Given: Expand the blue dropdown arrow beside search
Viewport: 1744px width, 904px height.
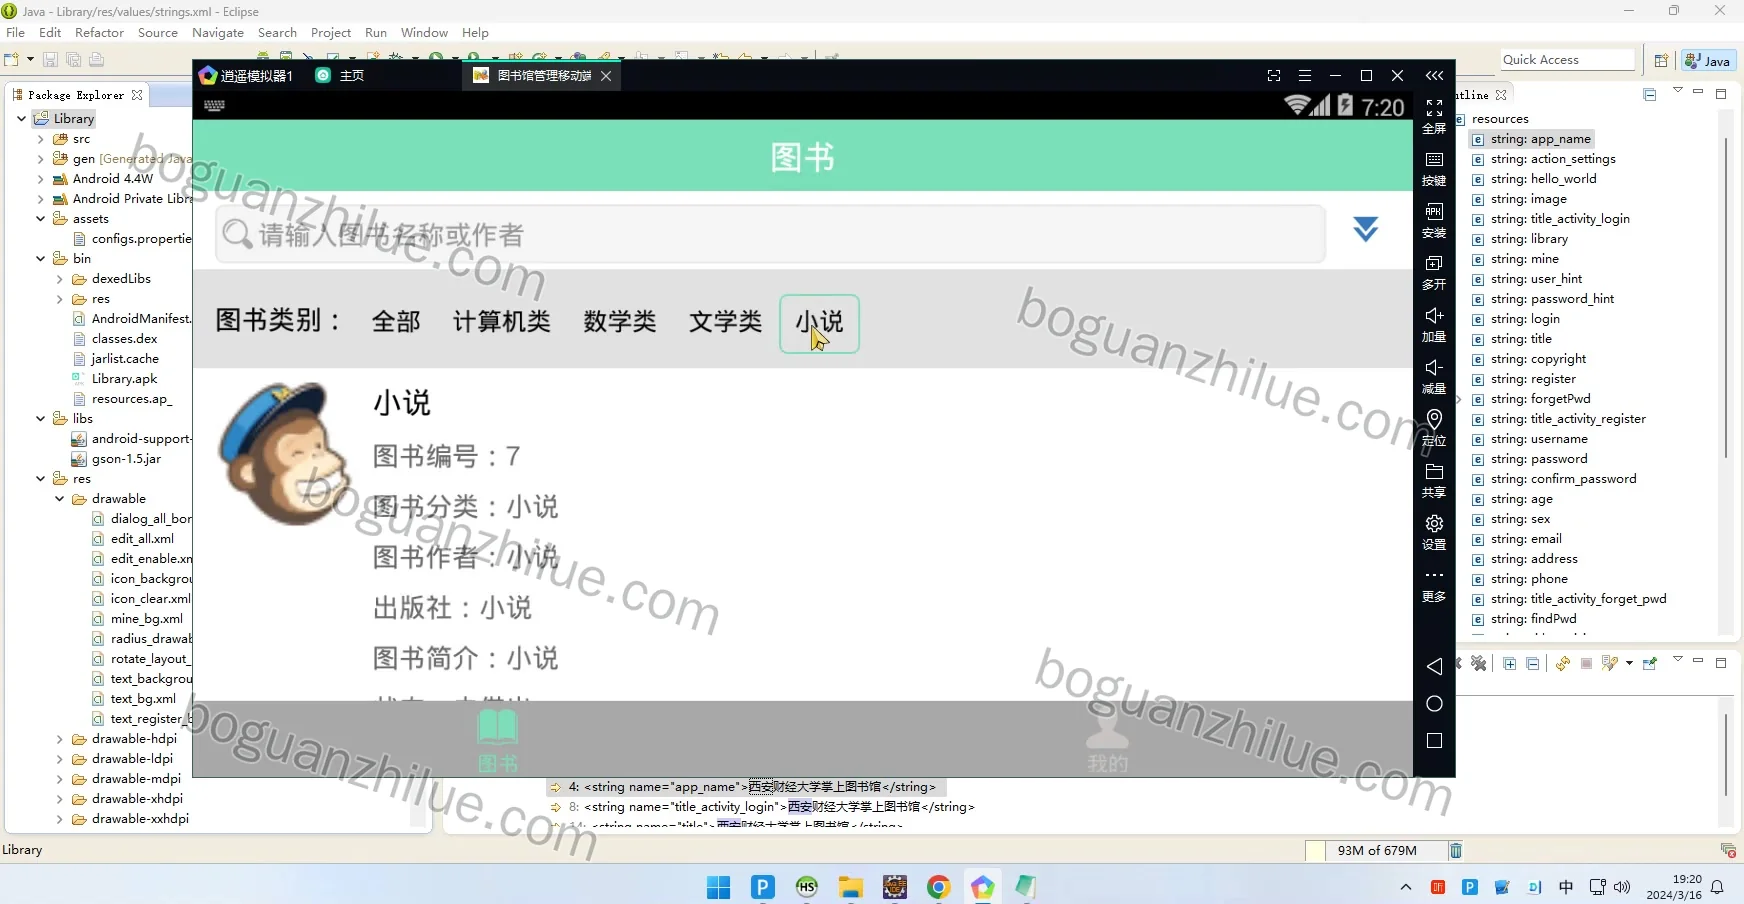Looking at the screenshot, I should [x=1365, y=229].
